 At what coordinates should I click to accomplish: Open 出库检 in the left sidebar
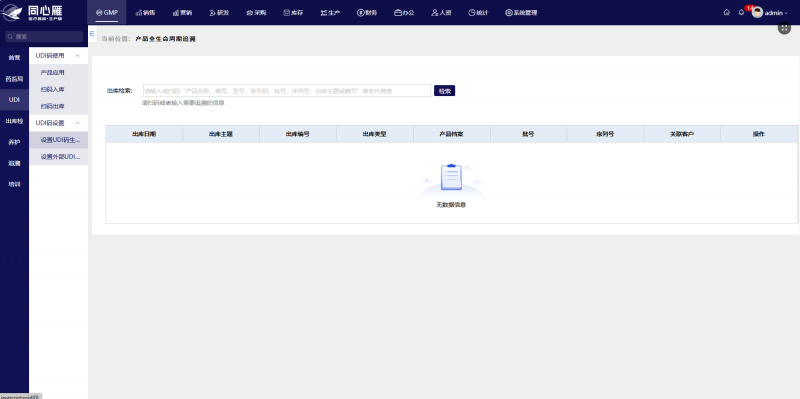14,121
